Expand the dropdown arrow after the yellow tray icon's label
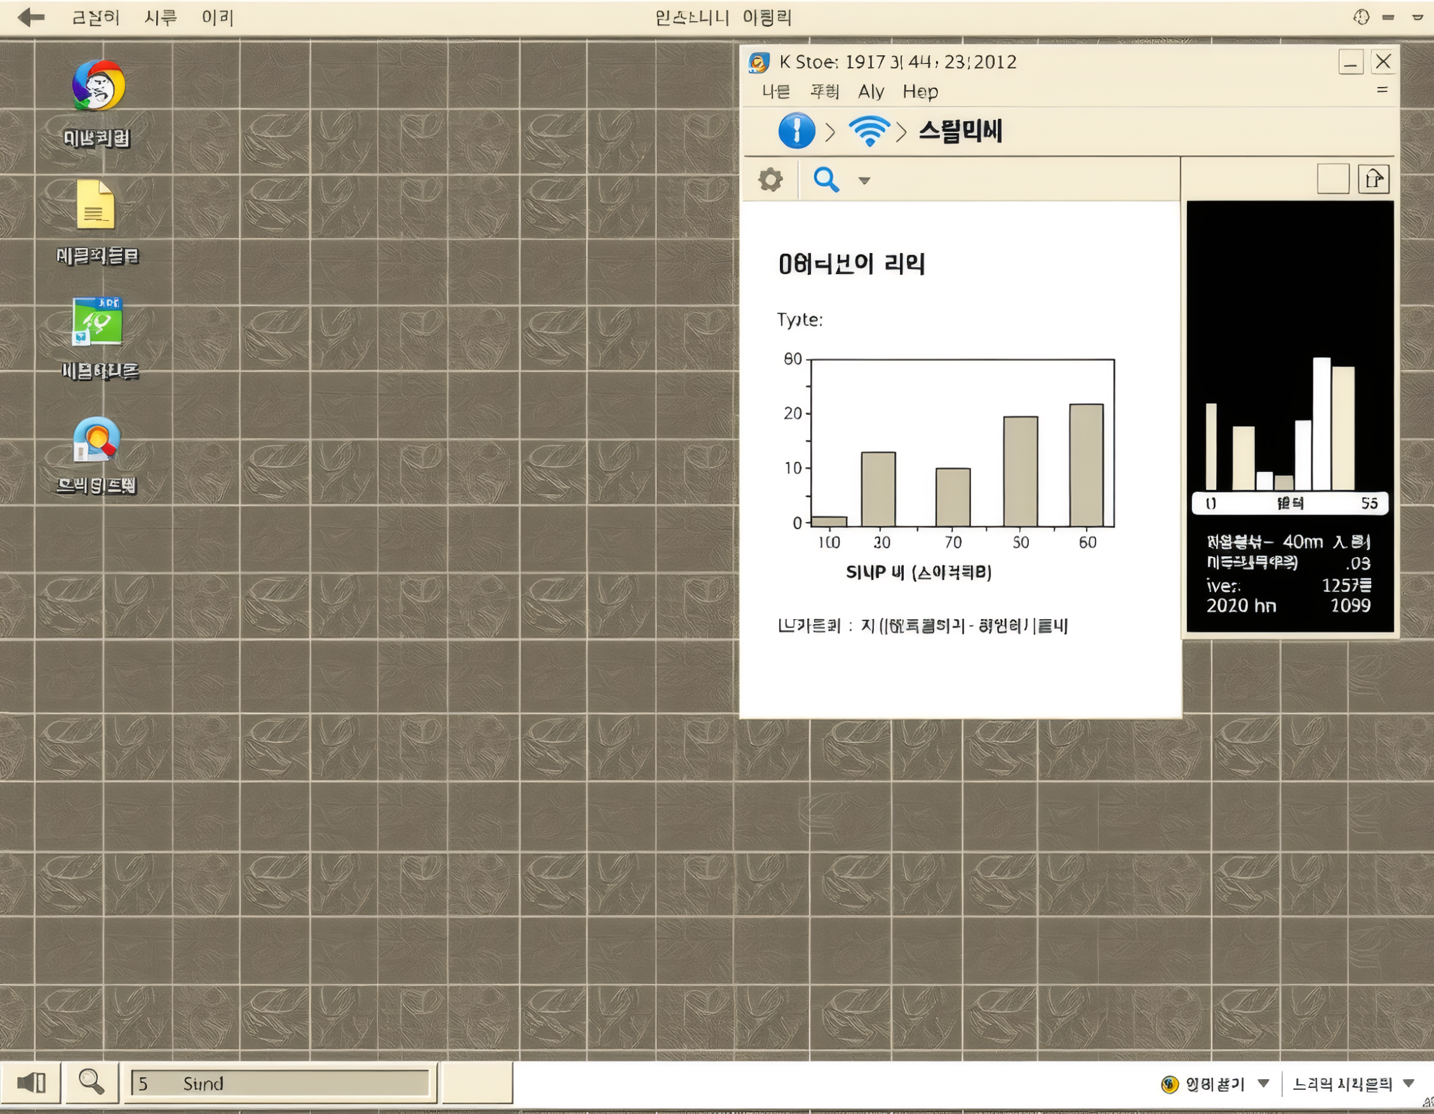The height and width of the screenshot is (1114, 1434). click(1264, 1083)
